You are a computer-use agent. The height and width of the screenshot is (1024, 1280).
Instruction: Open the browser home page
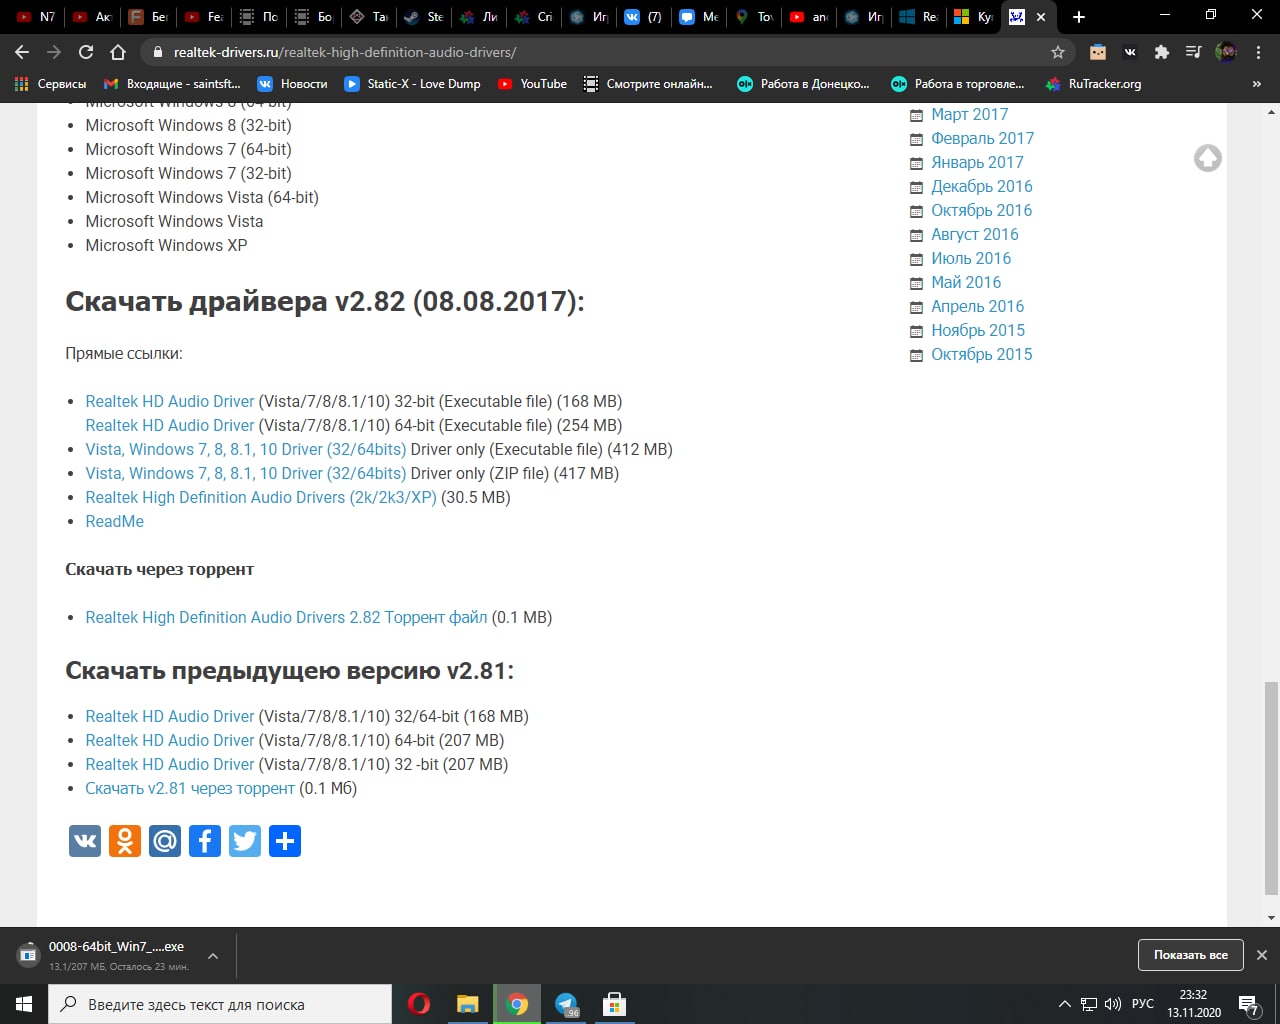click(118, 52)
